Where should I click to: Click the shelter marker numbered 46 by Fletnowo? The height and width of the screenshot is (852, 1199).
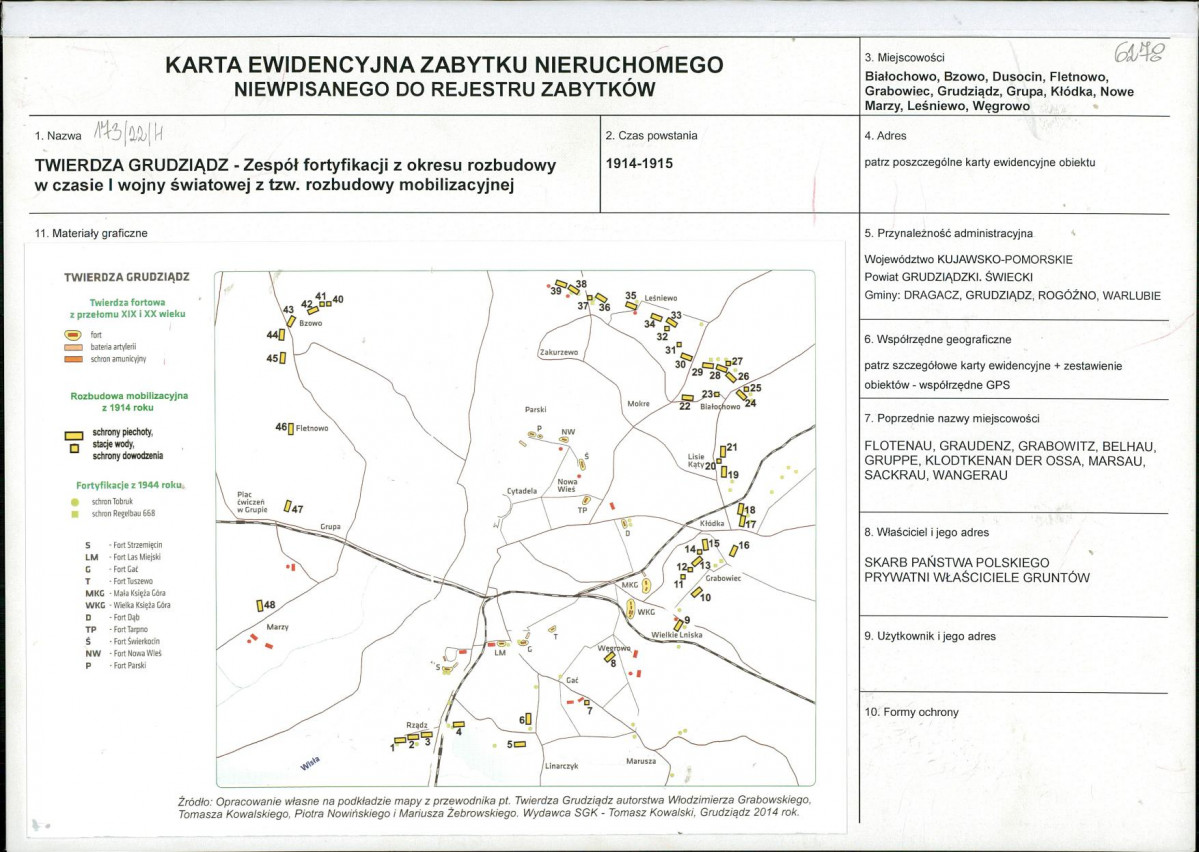coord(291,429)
